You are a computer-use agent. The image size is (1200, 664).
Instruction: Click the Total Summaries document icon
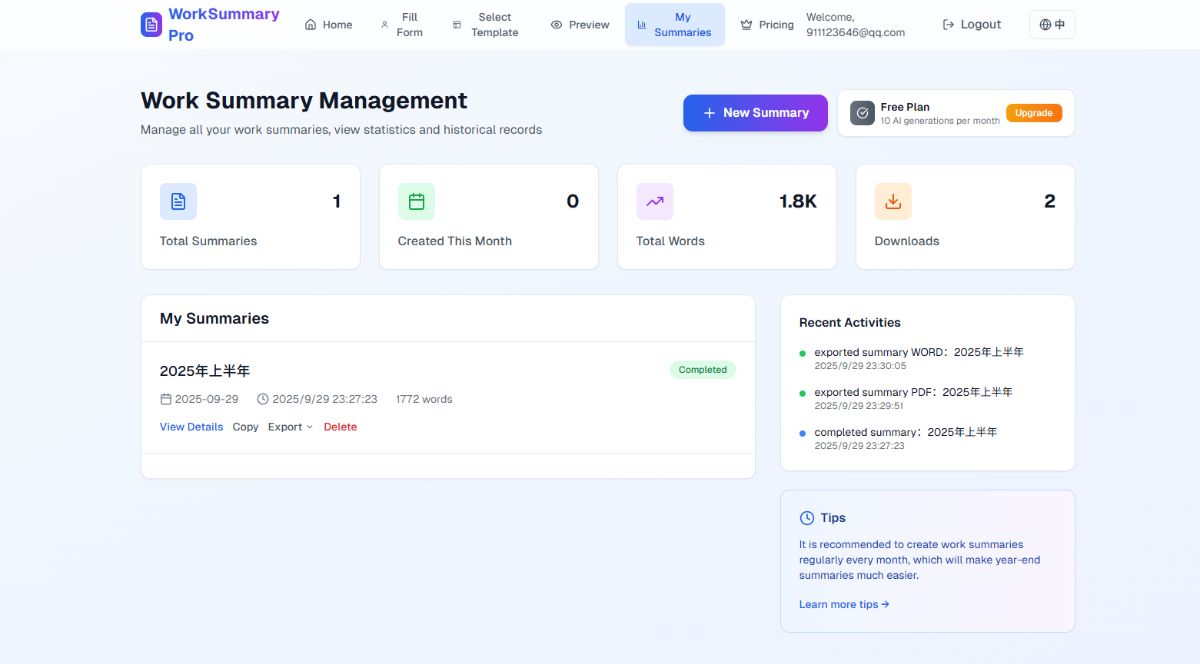(x=178, y=201)
